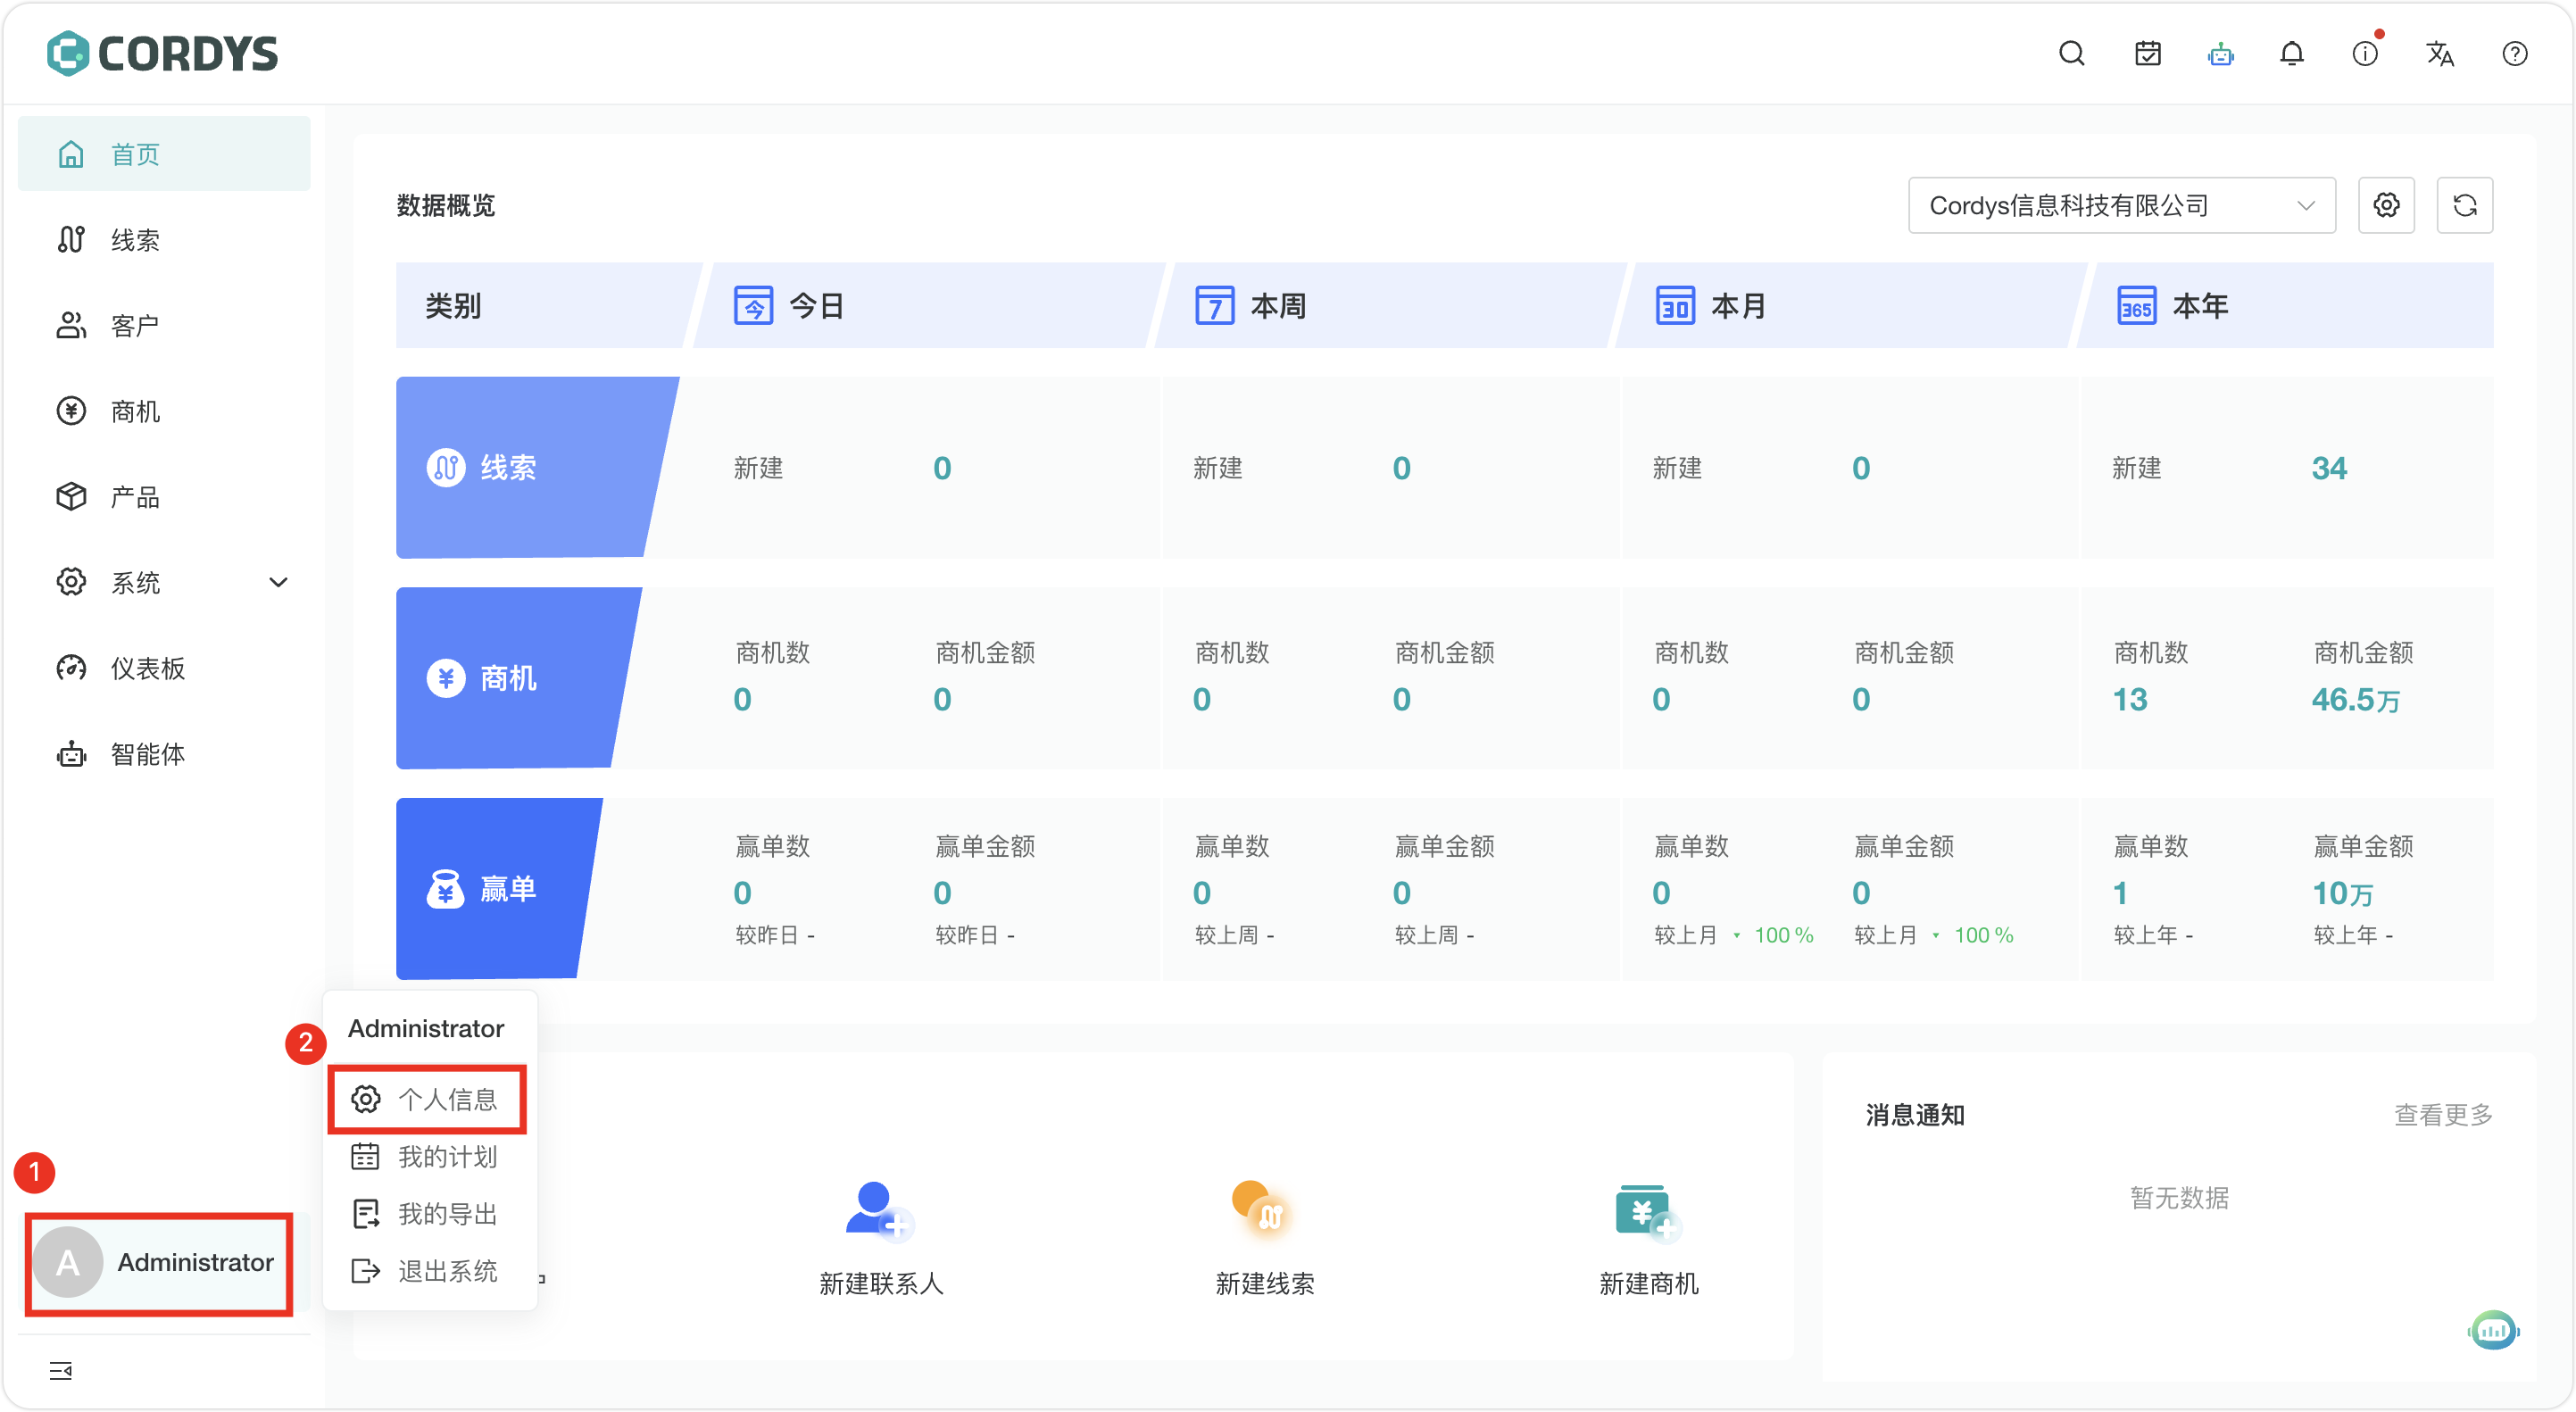Open the Cordys信息科技有限公司 company dropdown
The image size is (2576, 1412).
pos(2120,205)
